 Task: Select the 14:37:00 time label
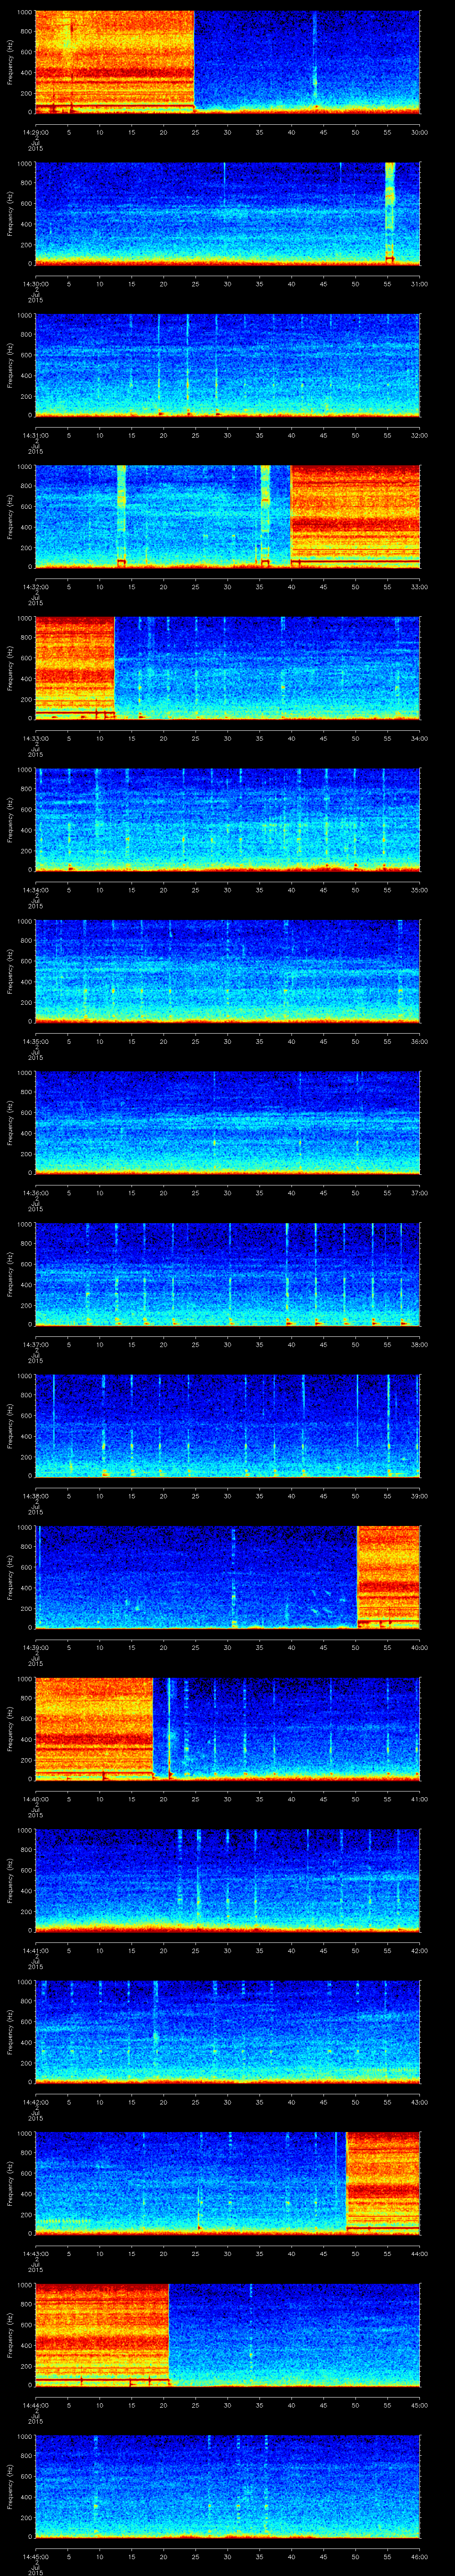pos(35,1344)
